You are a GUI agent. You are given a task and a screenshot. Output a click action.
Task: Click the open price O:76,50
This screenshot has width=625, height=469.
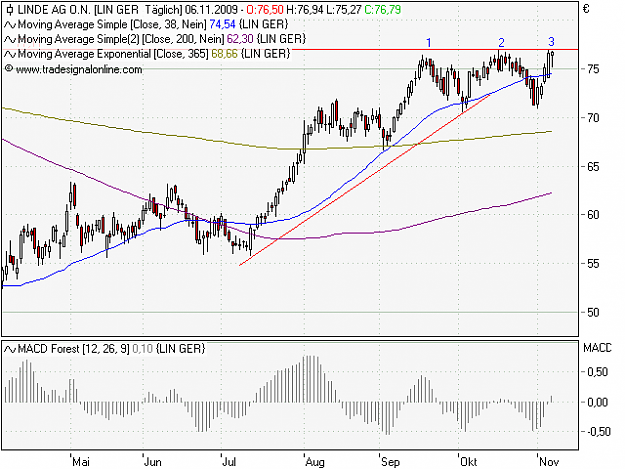tap(265, 10)
